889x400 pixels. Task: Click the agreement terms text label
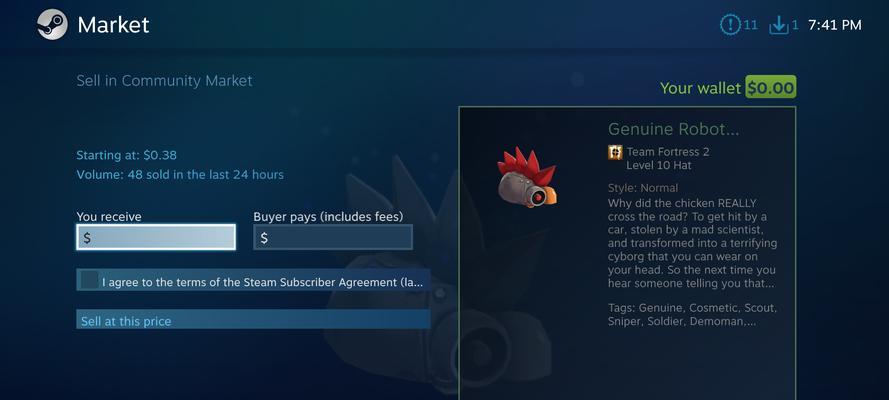point(262,282)
